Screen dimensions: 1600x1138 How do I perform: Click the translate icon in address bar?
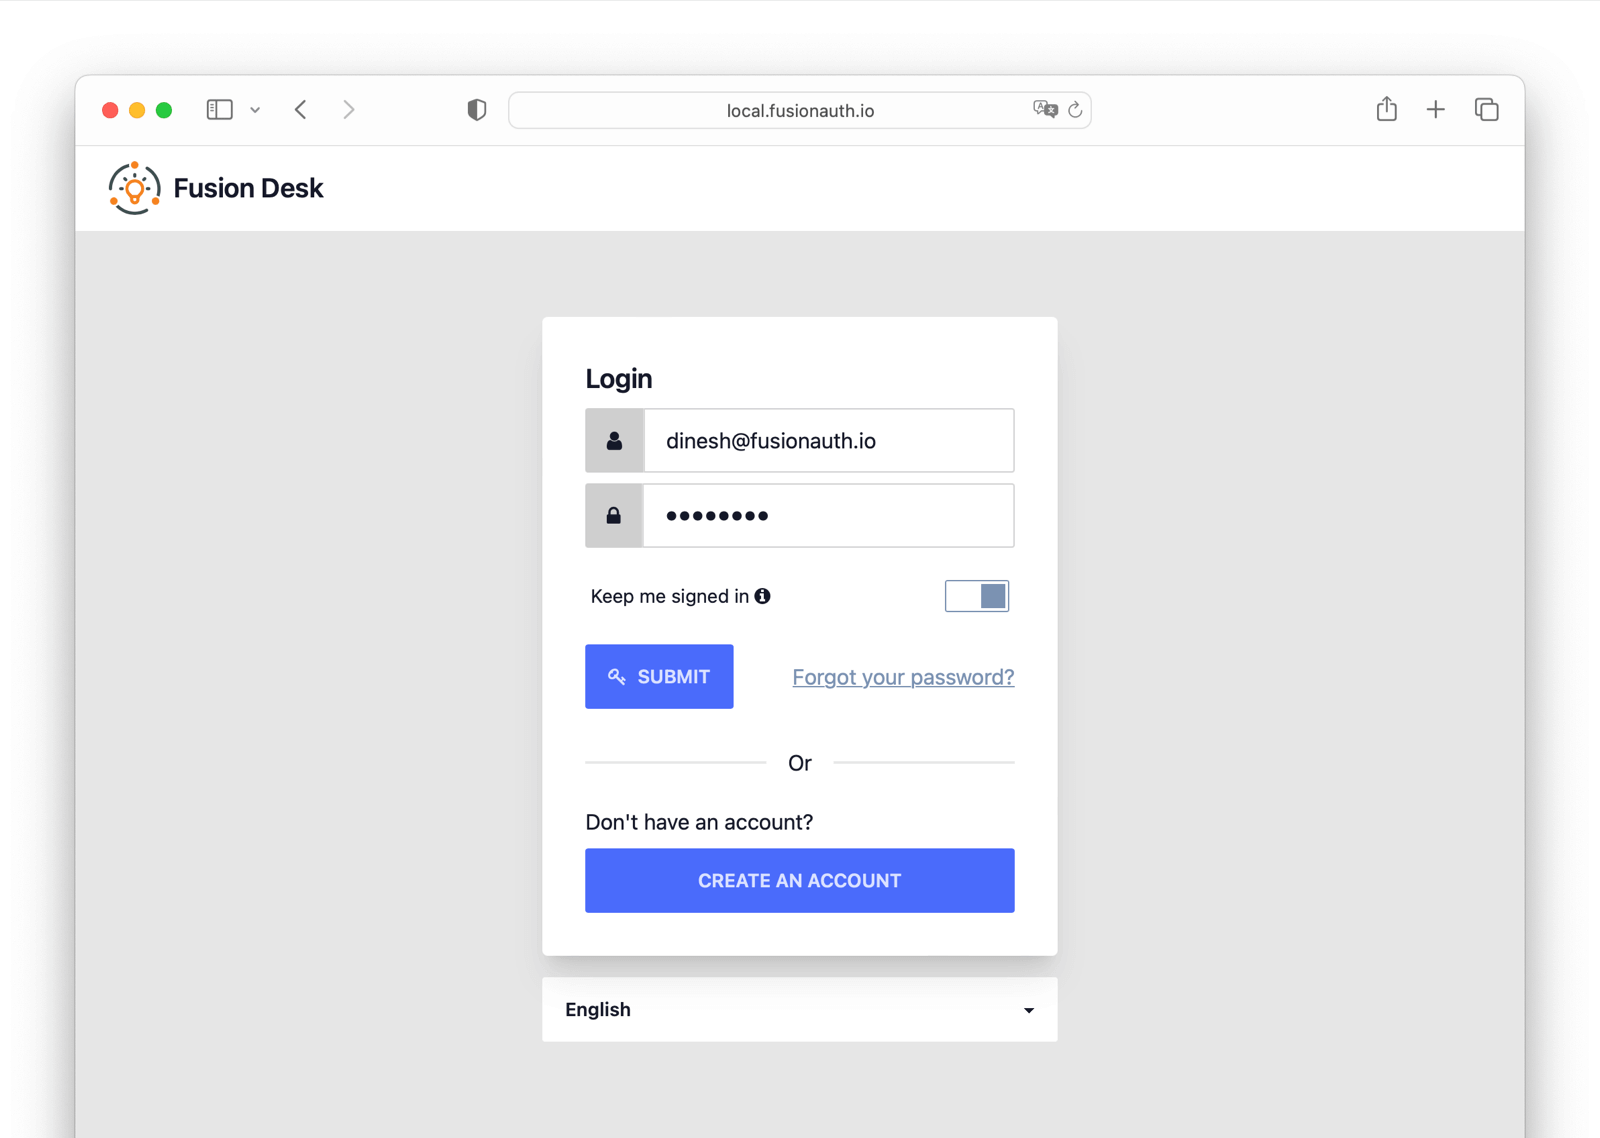click(1045, 110)
